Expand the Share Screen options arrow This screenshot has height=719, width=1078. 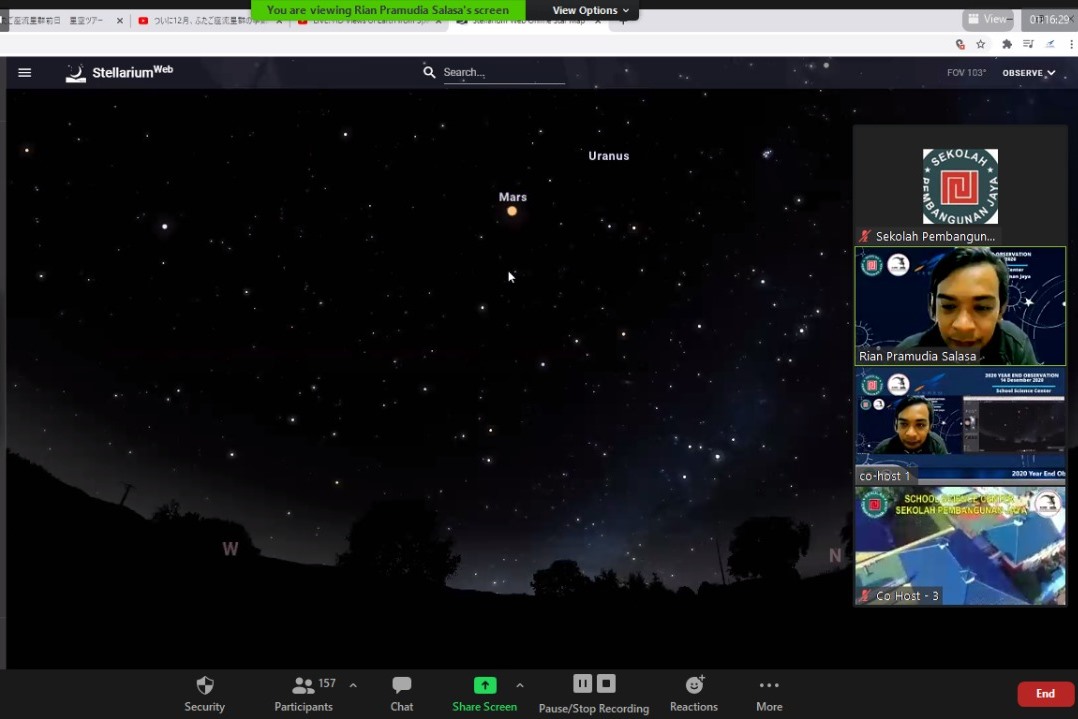(519, 685)
